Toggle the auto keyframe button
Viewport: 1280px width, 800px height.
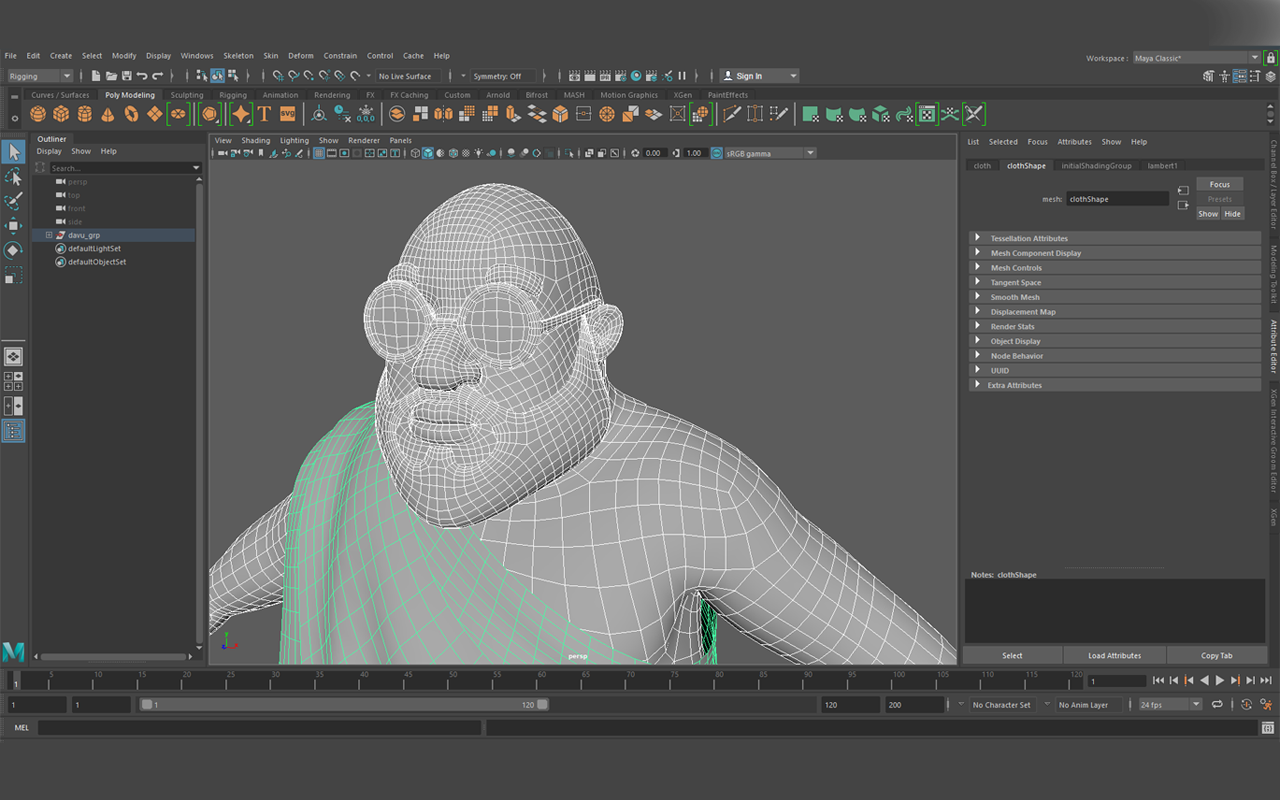(1246, 705)
